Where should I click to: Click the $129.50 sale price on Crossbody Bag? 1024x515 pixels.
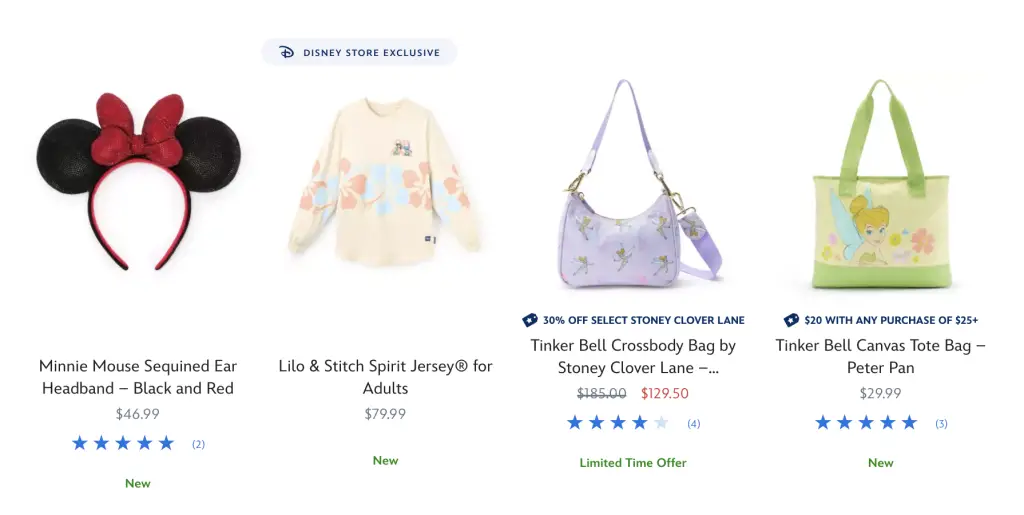click(664, 394)
